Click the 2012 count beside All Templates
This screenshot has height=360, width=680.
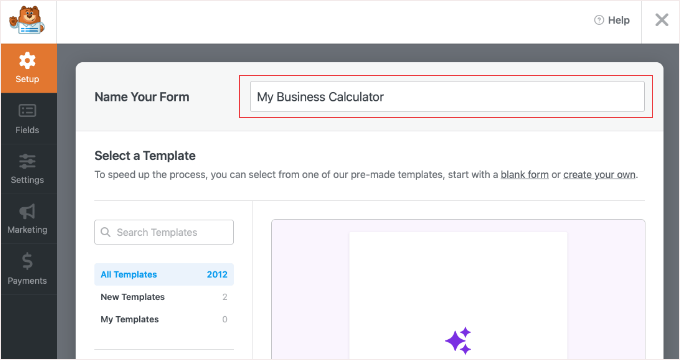pyautogui.click(x=217, y=275)
